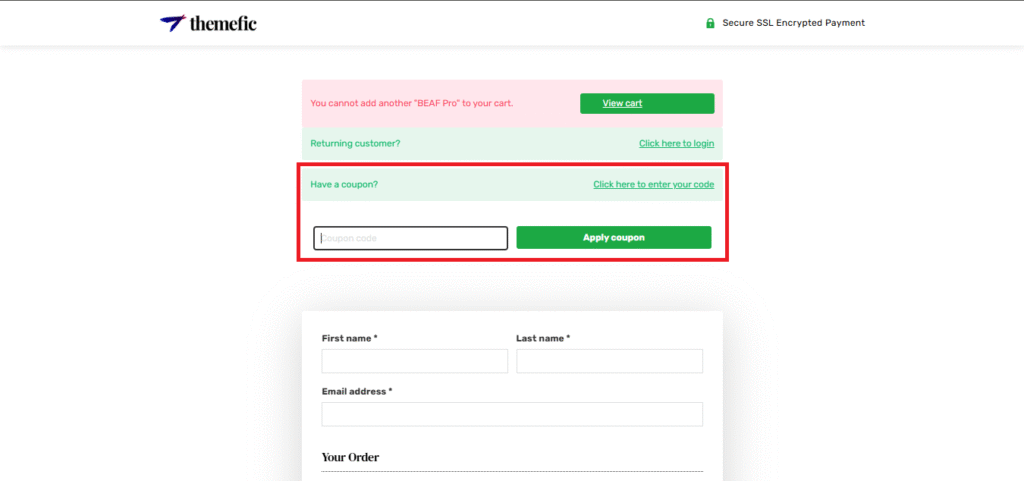The image size is (1024, 481).
Task: Focus the Coupon code input field
Action: coord(410,238)
